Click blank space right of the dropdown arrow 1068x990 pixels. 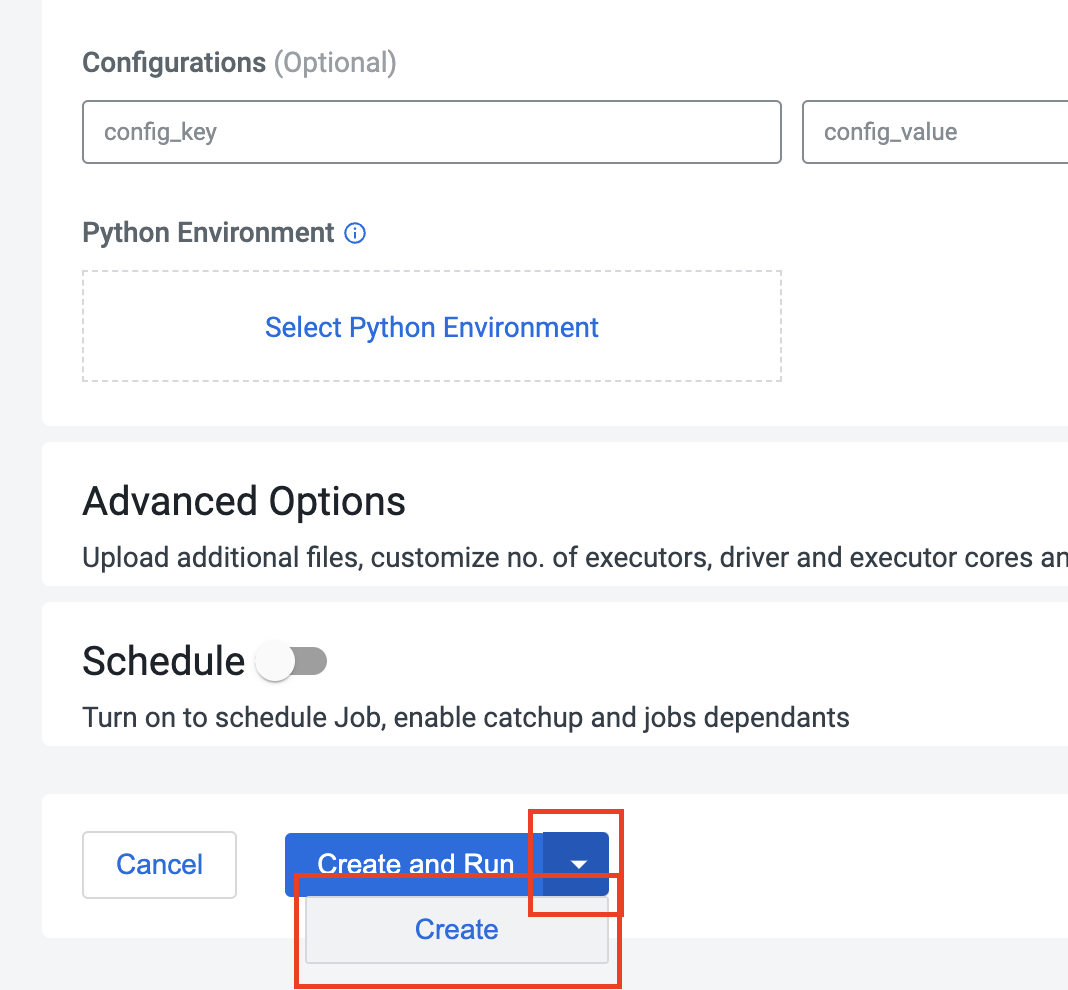pyautogui.click(x=830, y=864)
